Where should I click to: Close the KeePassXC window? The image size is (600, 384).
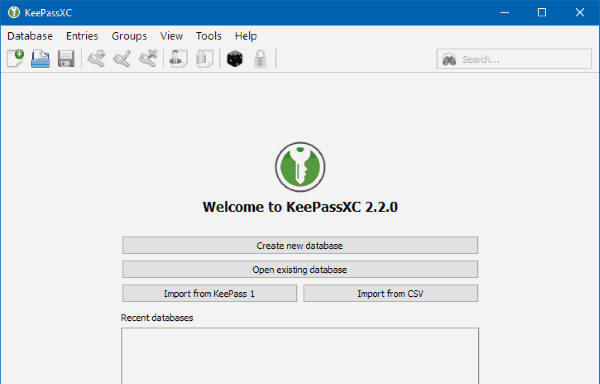point(580,13)
